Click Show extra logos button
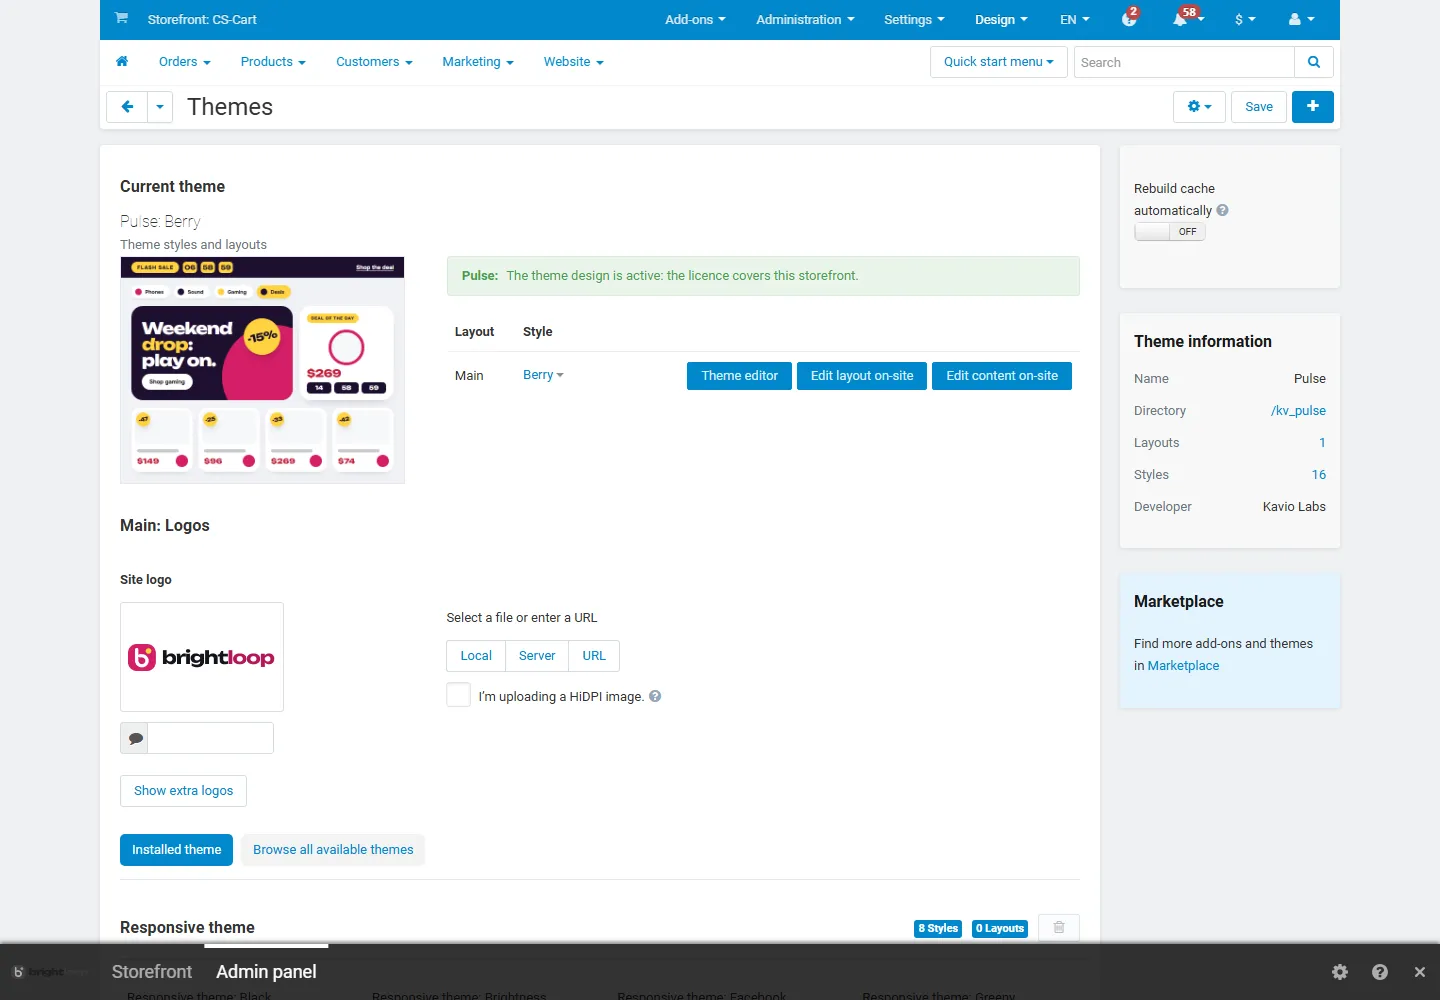The height and width of the screenshot is (1000, 1440). point(183,791)
